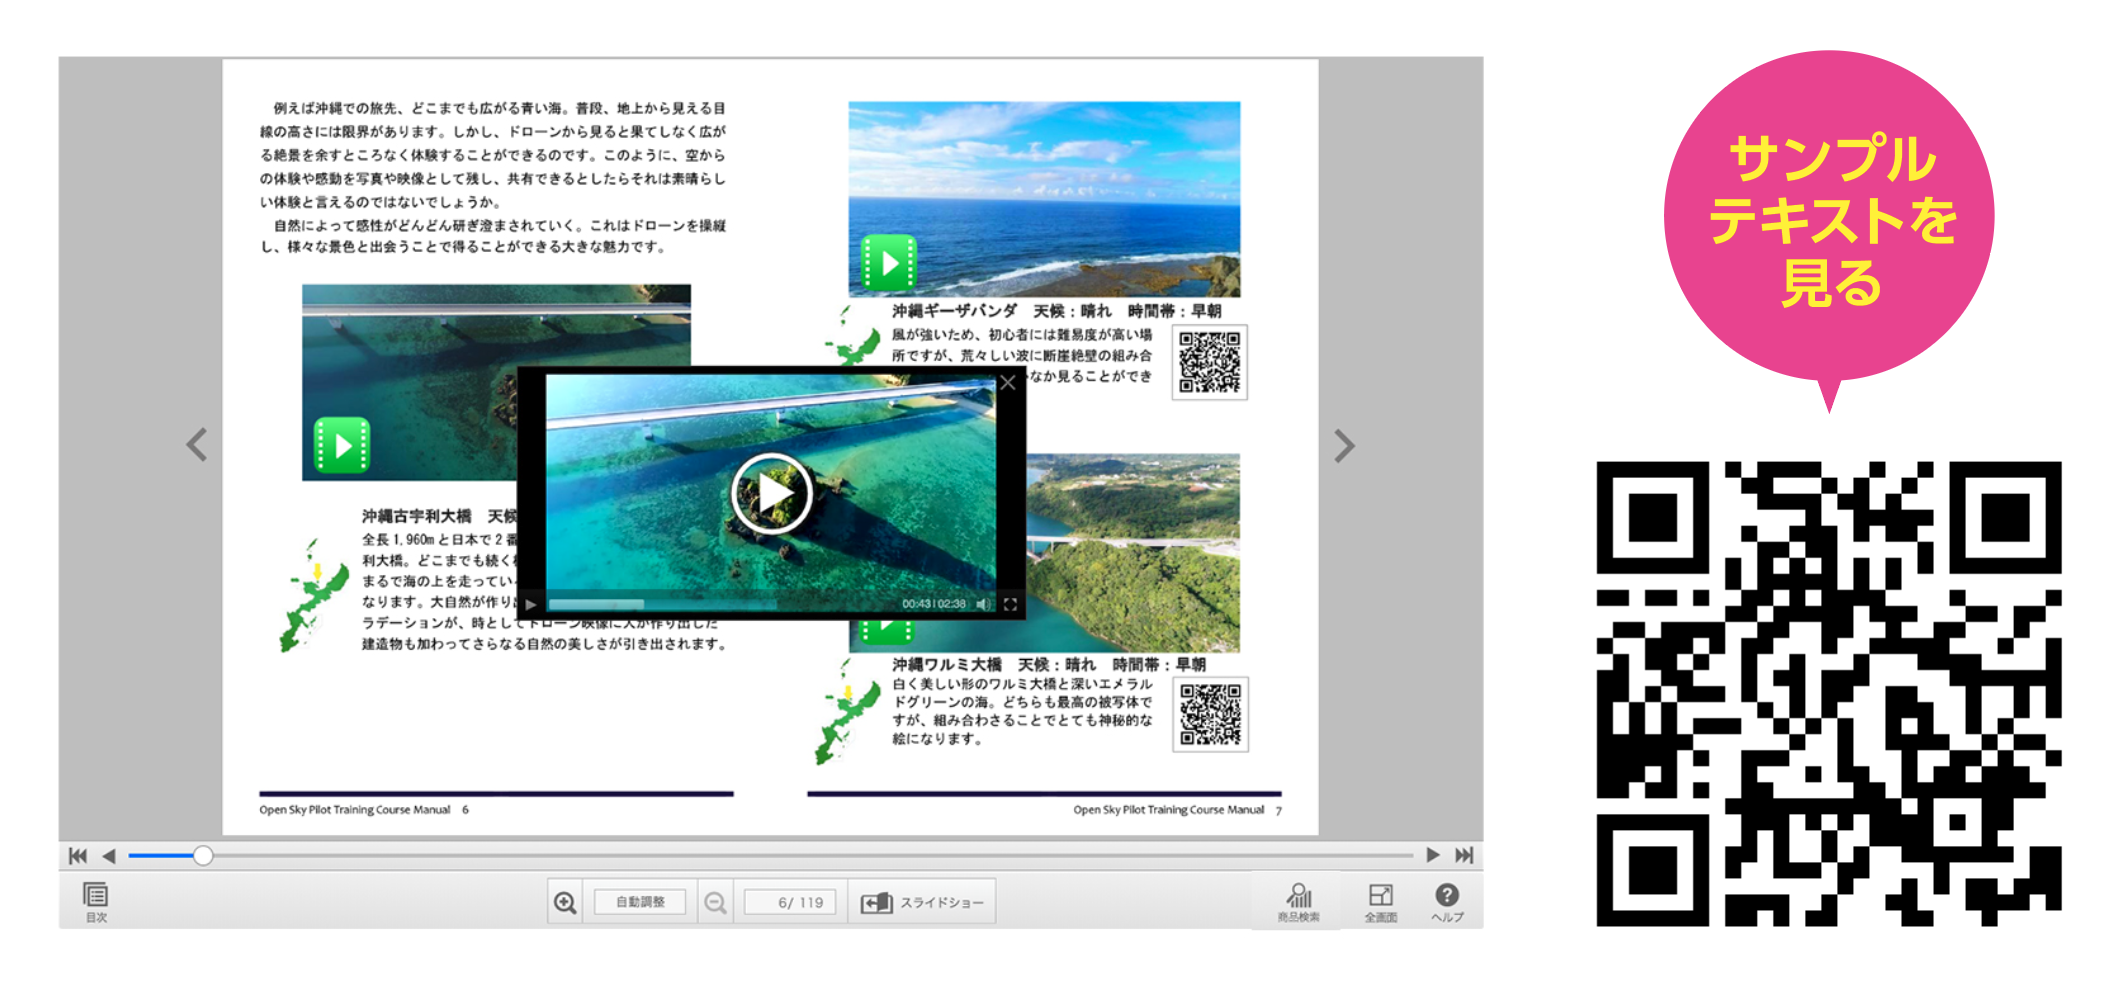Open the help (ヘルプ) icon
The width and height of the screenshot is (2126, 988).
tap(1447, 902)
